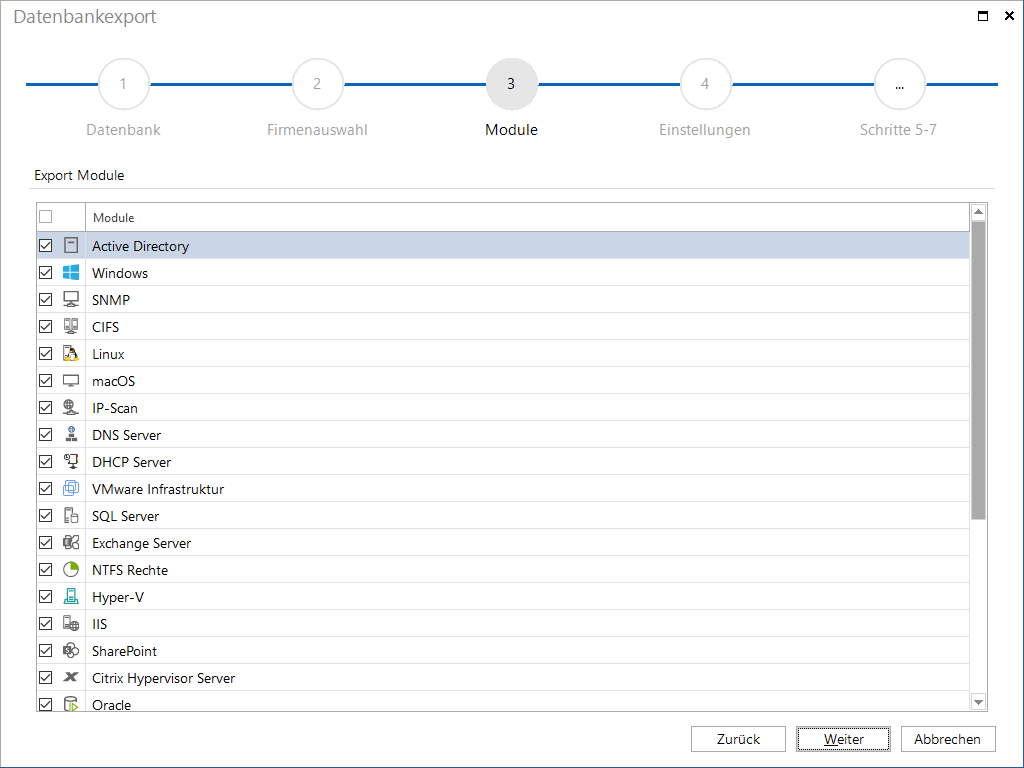Uncheck the Windows module checkbox
The image size is (1024, 768).
click(46, 272)
